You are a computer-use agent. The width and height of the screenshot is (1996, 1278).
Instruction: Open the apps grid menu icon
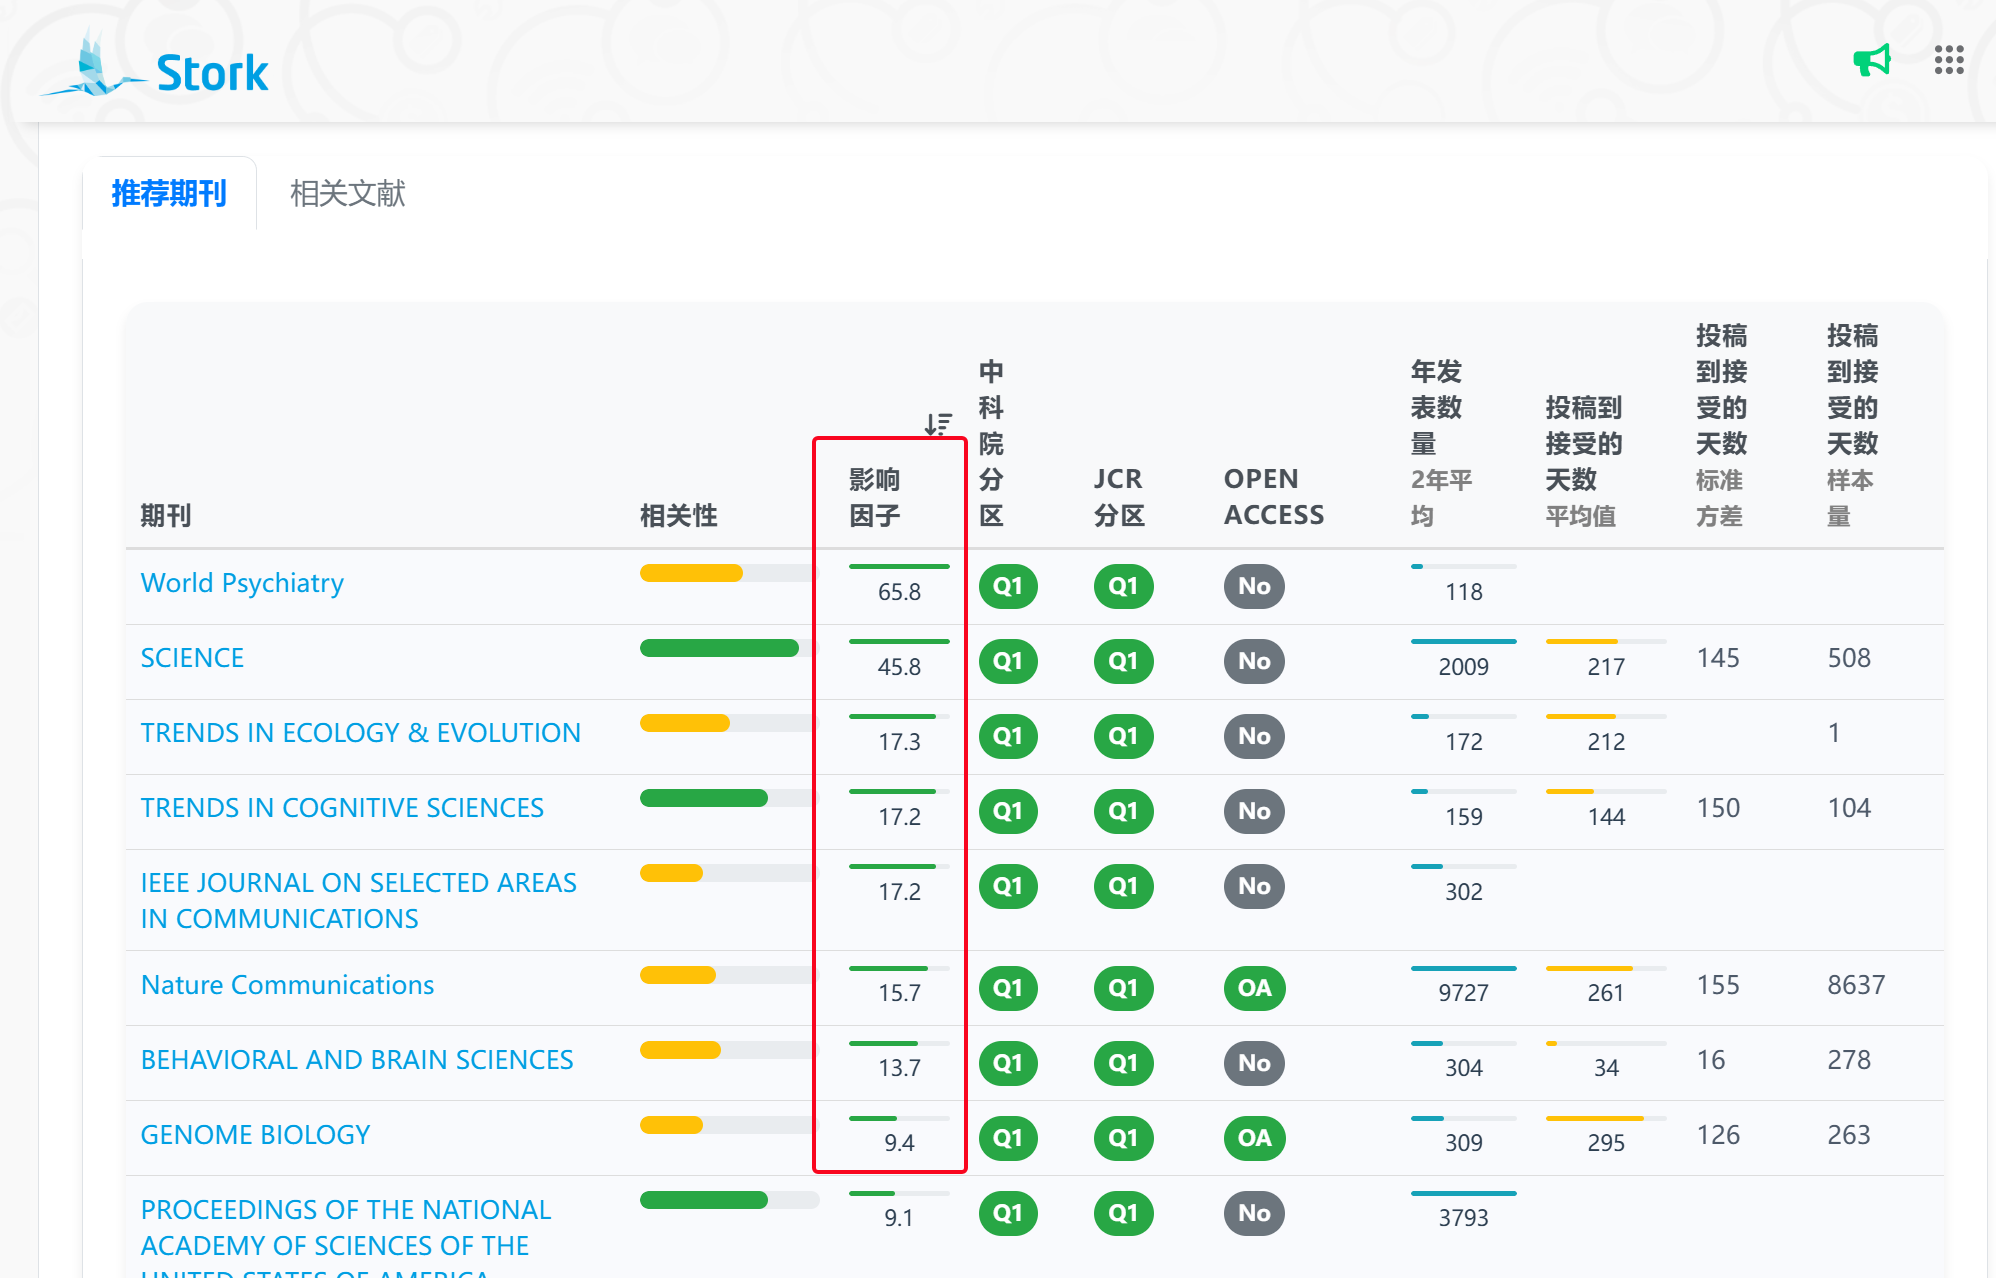[1948, 60]
